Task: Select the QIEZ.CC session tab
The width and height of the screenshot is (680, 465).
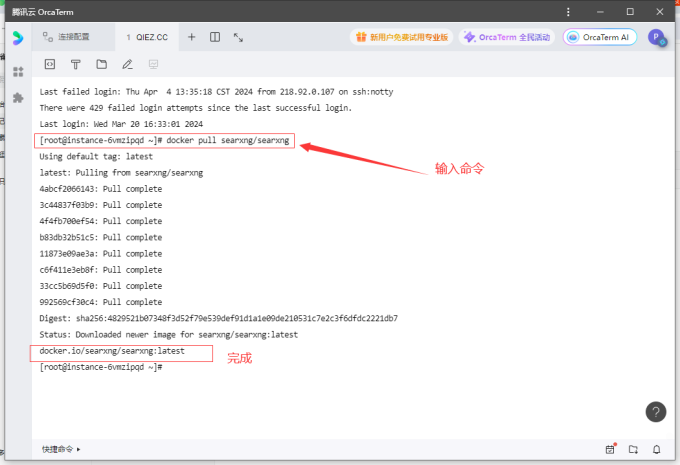Action: (147, 37)
